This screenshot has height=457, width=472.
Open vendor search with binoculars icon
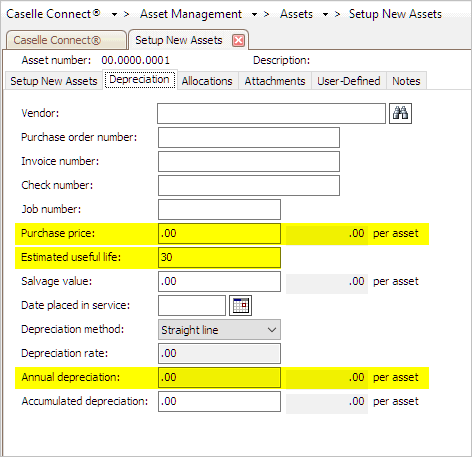pyautogui.click(x=400, y=113)
